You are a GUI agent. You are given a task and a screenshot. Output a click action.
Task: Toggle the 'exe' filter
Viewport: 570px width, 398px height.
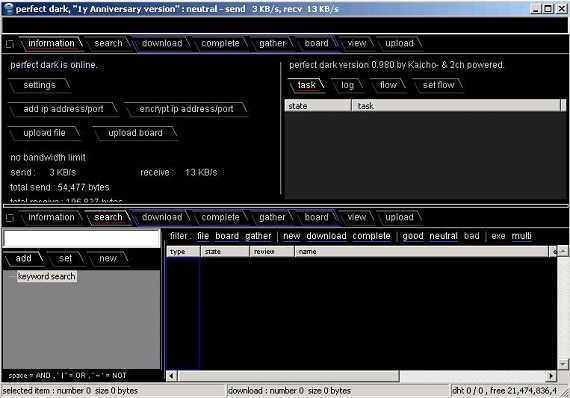tap(498, 236)
